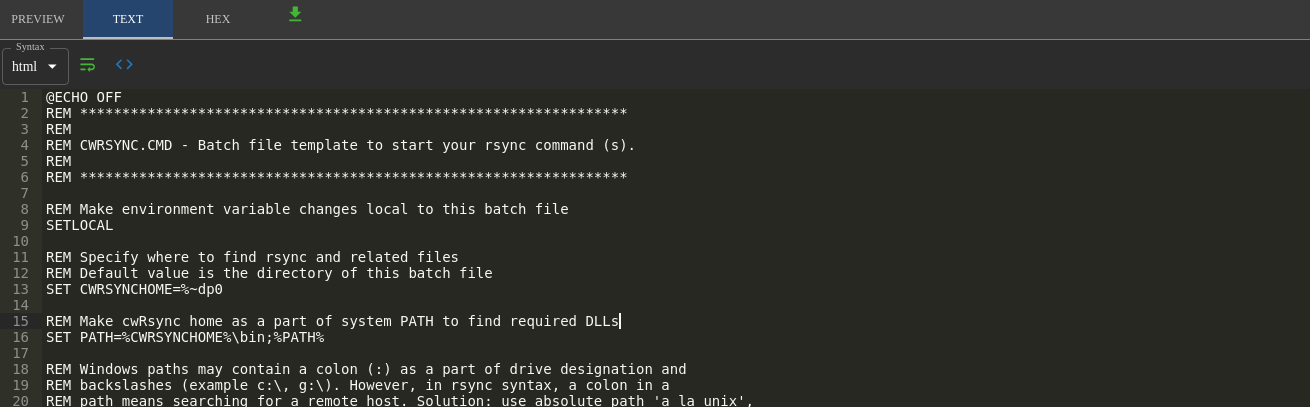Switch to the HEX tab
1310x407 pixels.
[218, 19]
